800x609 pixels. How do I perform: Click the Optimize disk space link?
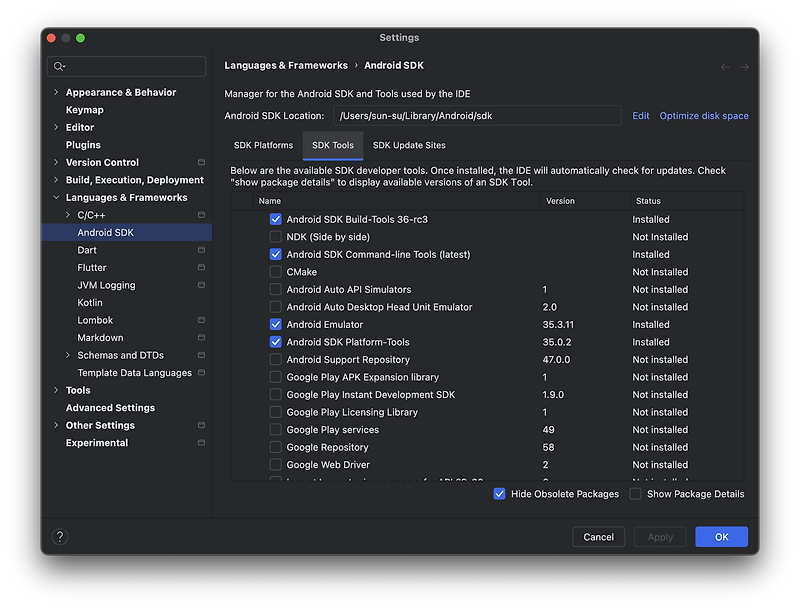[704, 115]
